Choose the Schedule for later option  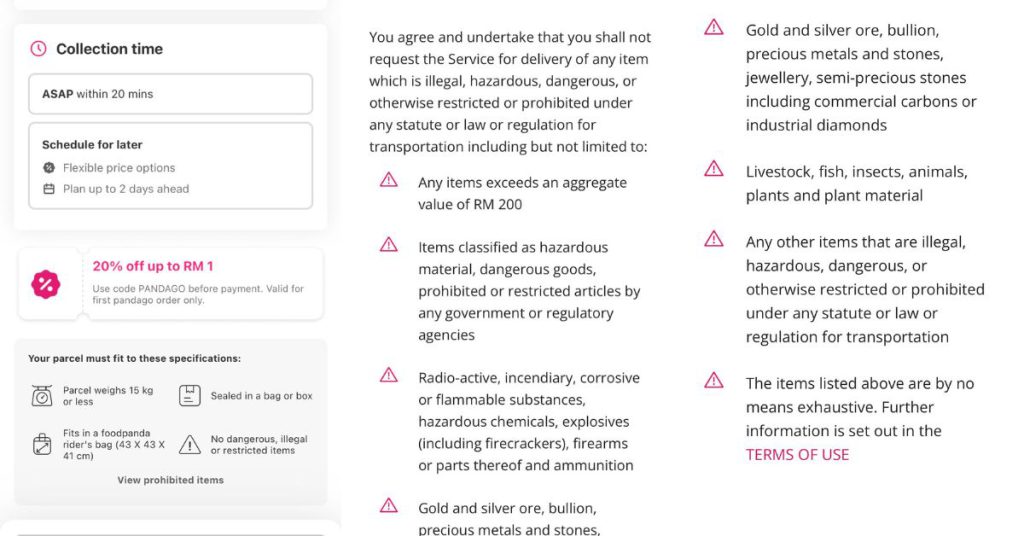170,166
